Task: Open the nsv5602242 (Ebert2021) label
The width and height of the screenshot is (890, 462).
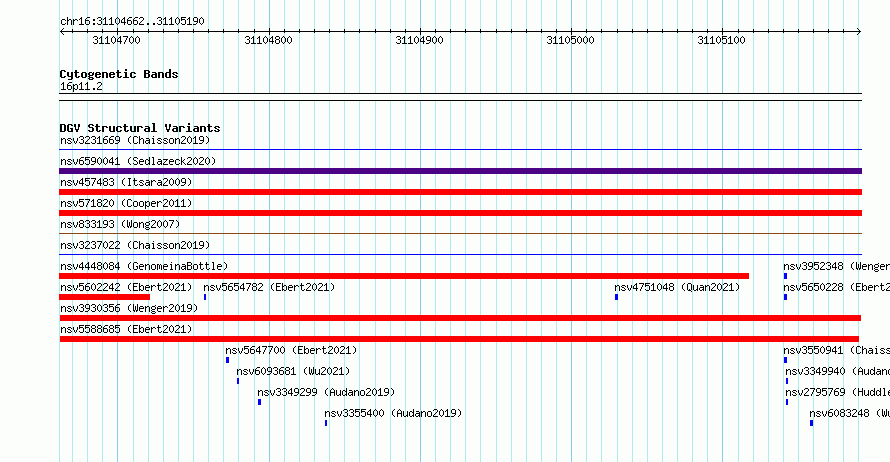Action: [126, 287]
